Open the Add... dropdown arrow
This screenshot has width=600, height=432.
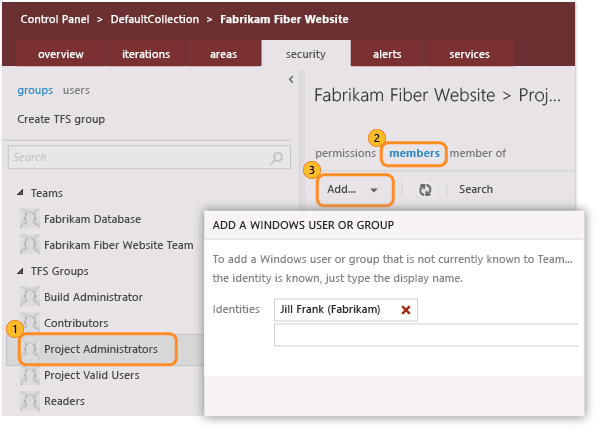[374, 190]
